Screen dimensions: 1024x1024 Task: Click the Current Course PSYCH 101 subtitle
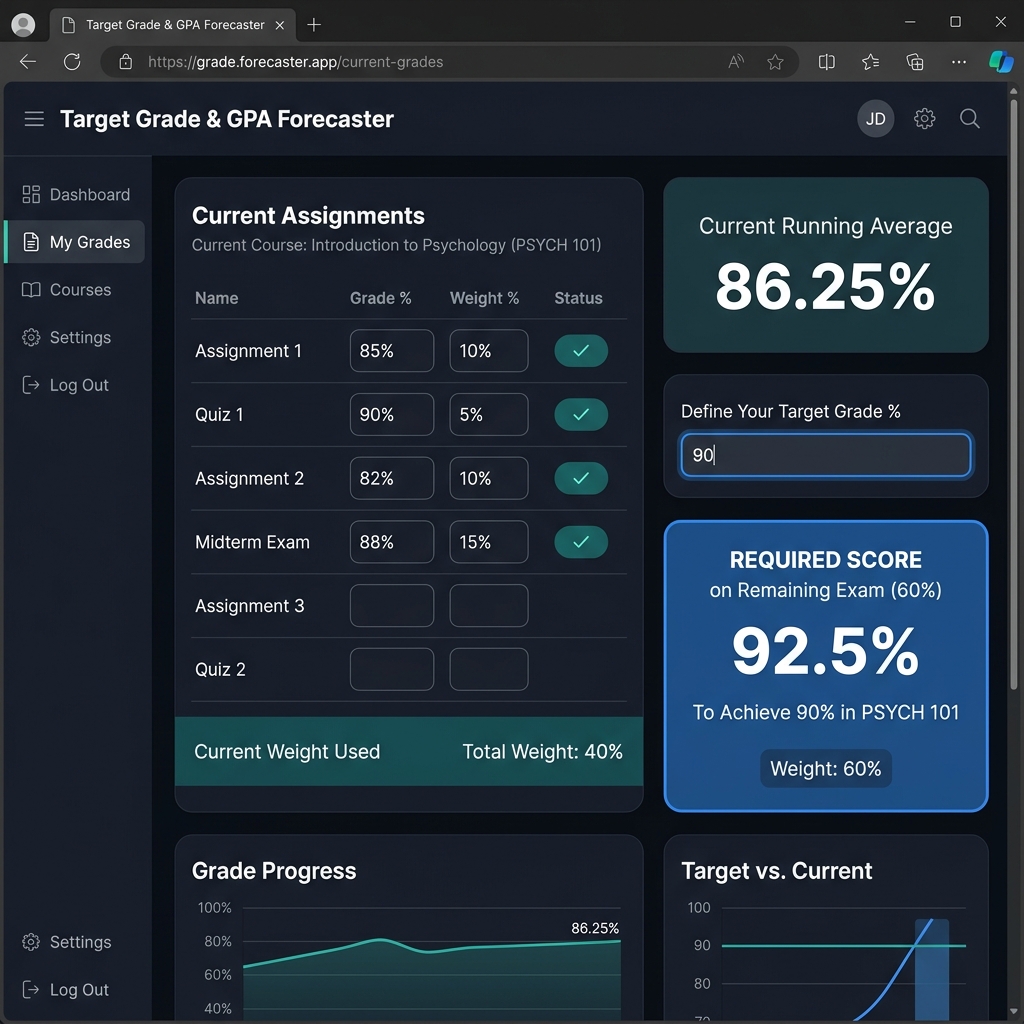point(396,245)
